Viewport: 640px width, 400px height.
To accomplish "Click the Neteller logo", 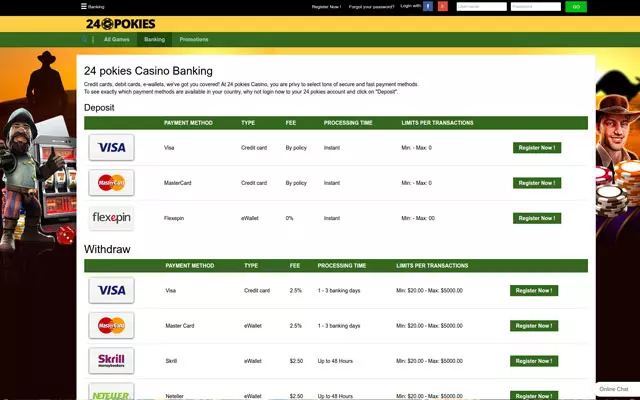I will (111, 392).
